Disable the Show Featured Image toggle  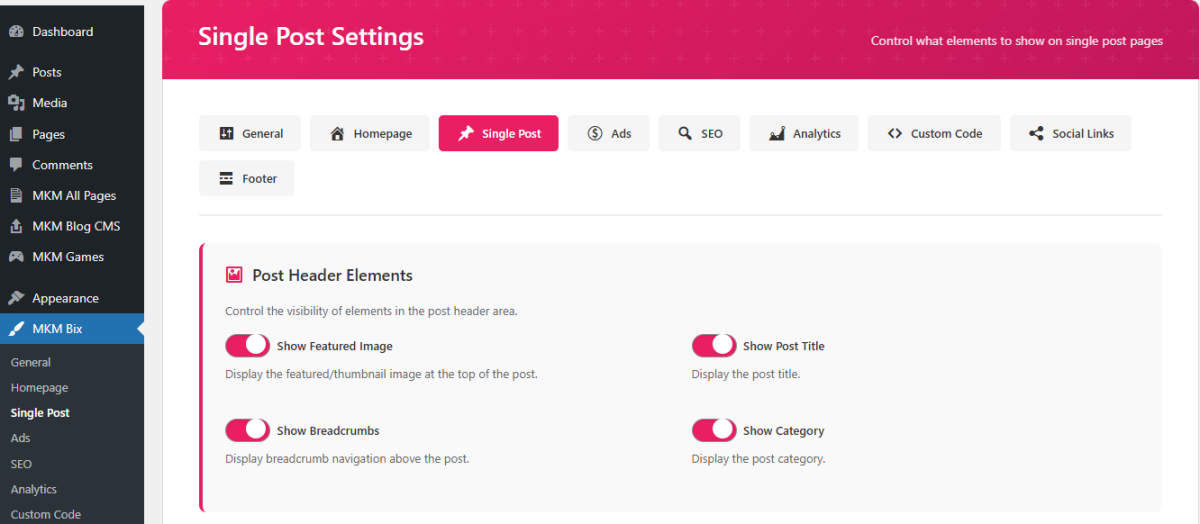247,346
